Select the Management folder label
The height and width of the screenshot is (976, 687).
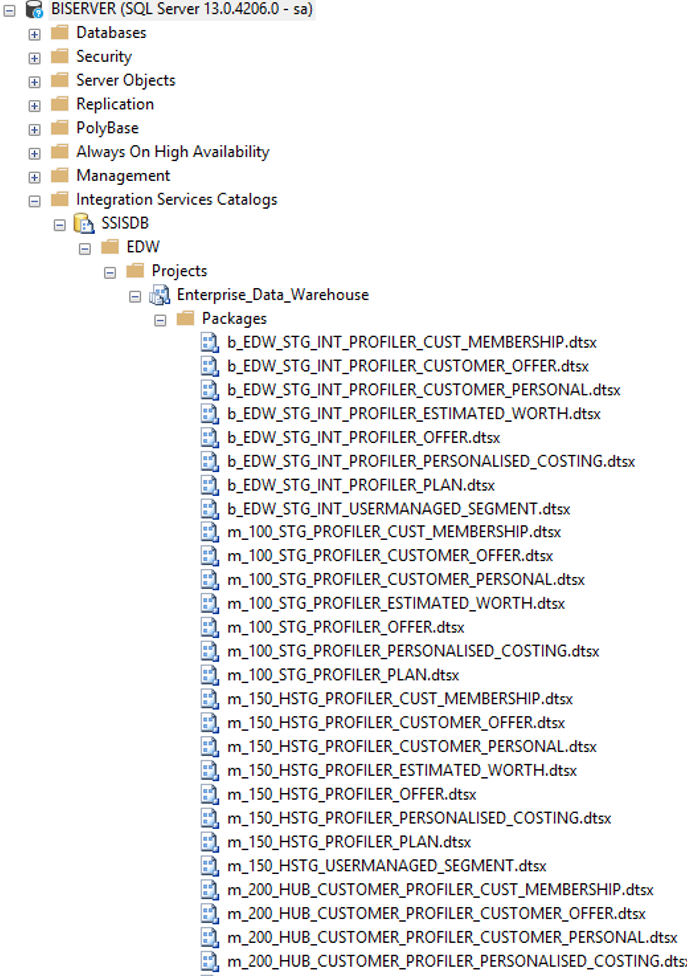click(123, 176)
